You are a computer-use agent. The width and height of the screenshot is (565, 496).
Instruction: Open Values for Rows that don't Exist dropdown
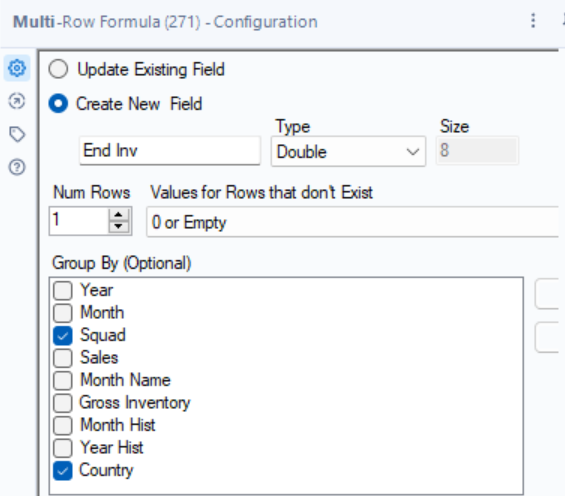352,222
